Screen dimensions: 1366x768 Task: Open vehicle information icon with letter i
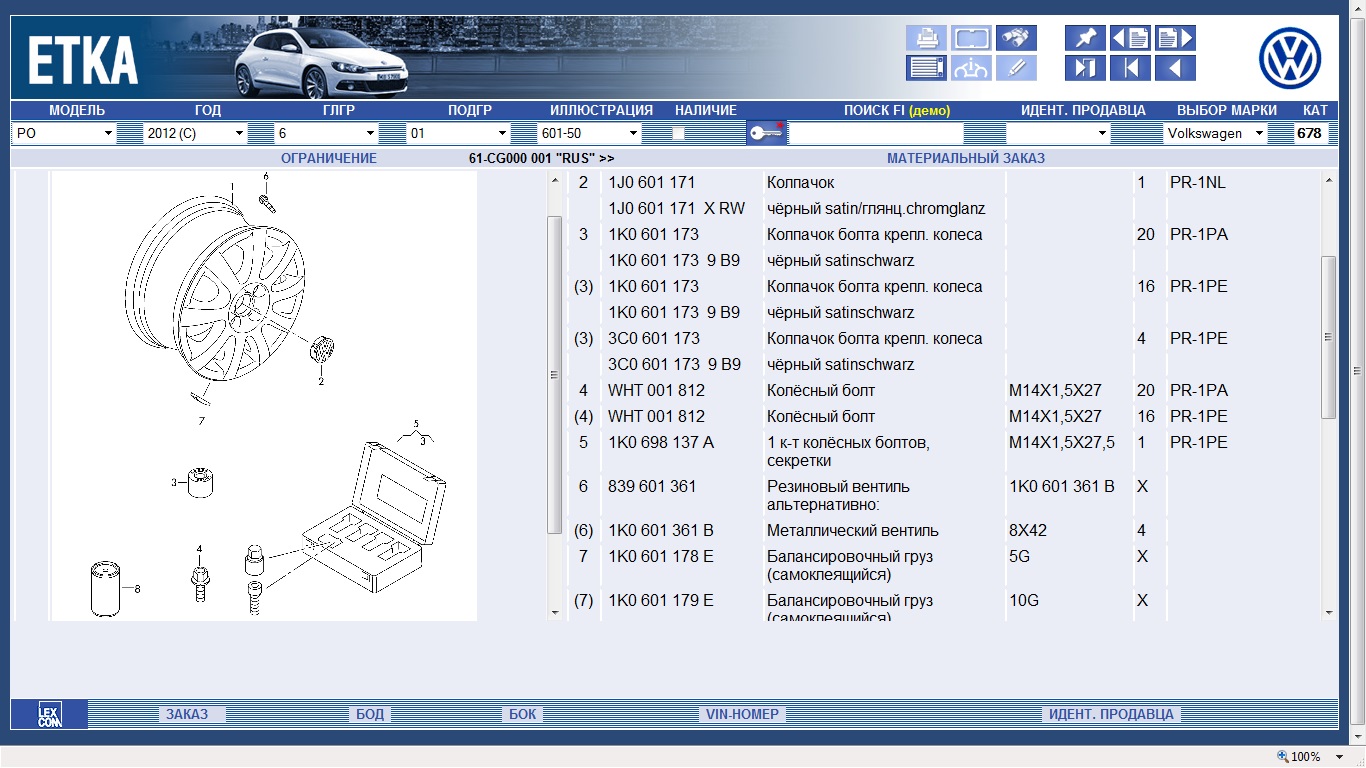[971, 68]
